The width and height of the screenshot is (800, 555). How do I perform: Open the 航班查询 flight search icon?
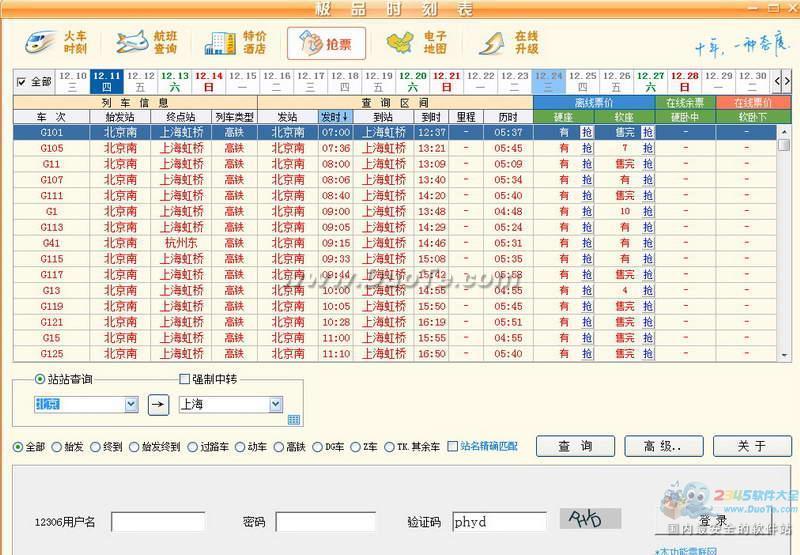146,42
